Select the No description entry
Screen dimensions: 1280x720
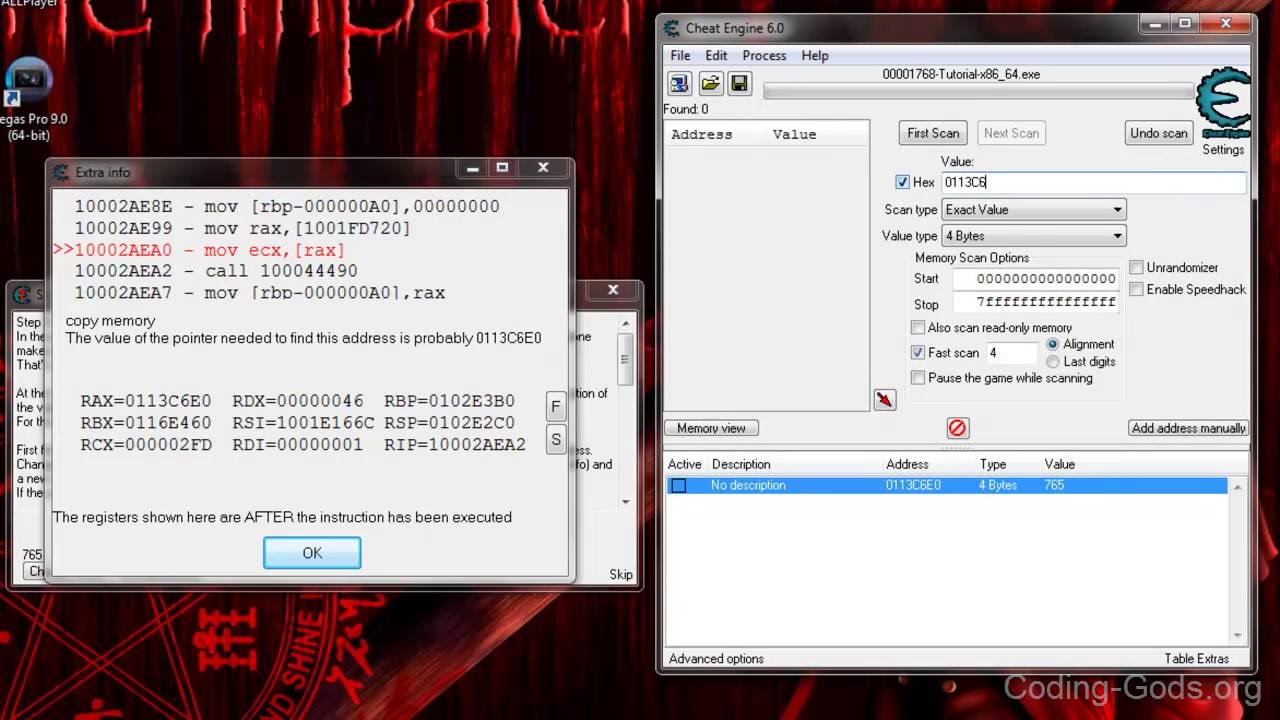pos(748,485)
